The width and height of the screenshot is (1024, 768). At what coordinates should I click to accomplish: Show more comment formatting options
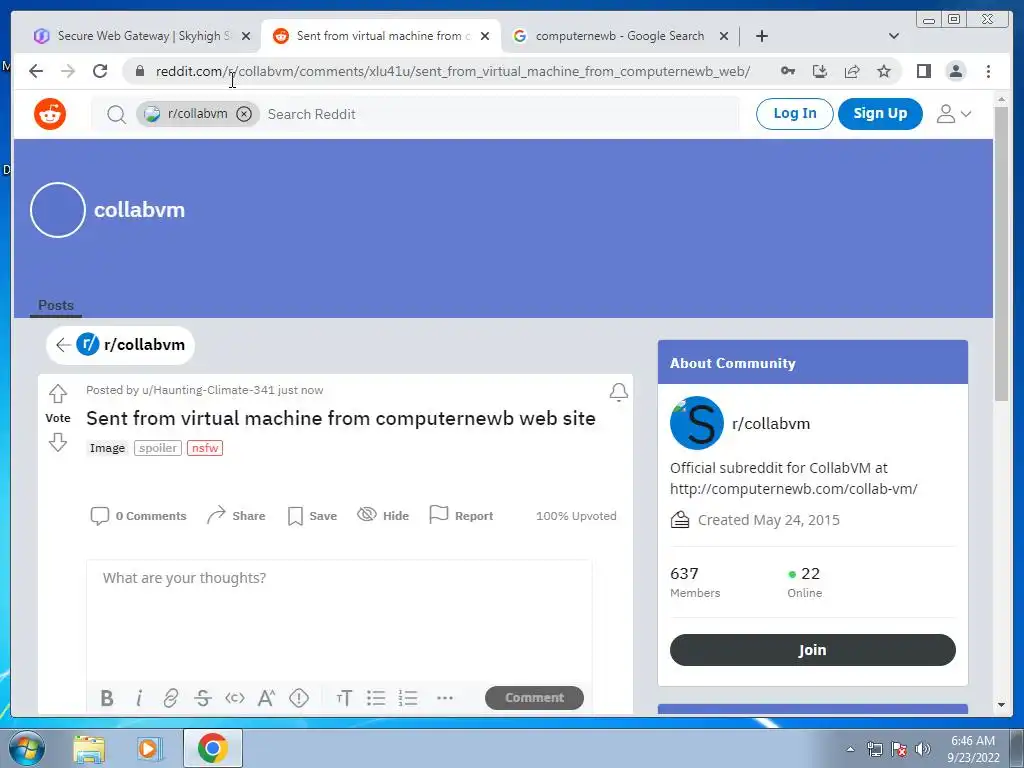(x=445, y=698)
